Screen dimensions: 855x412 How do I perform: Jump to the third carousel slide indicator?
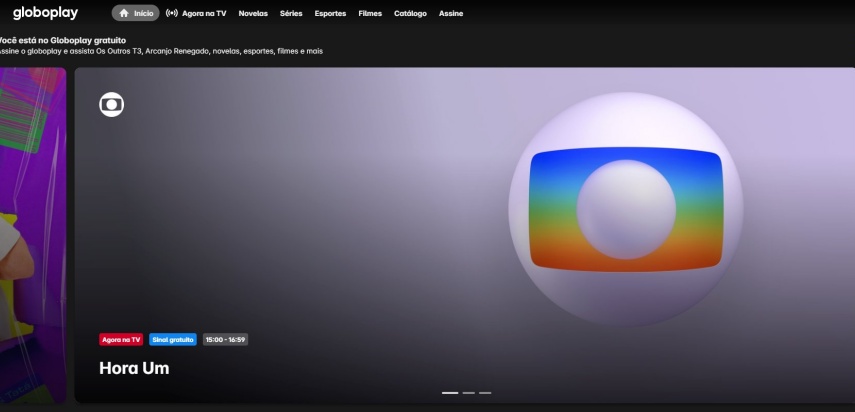tap(485, 392)
